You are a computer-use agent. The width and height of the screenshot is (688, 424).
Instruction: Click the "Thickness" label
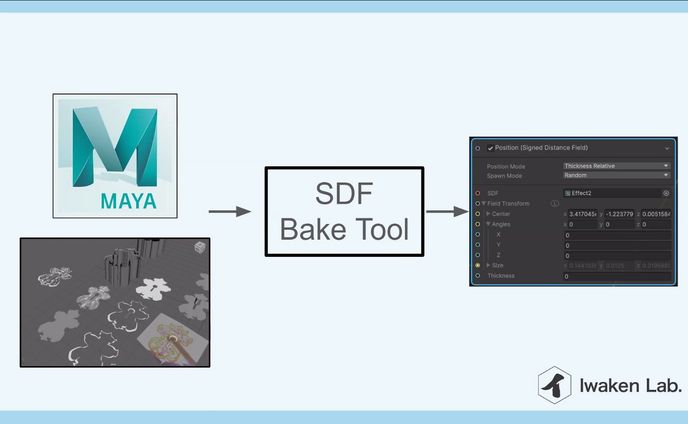coord(501,276)
